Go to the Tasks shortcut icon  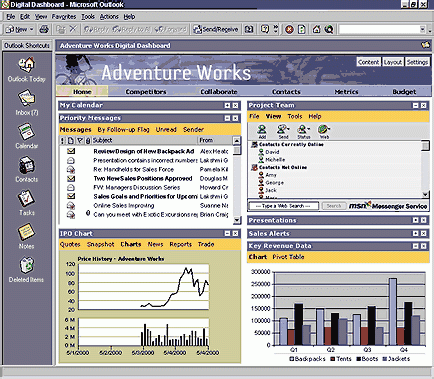pyautogui.click(x=26, y=198)
